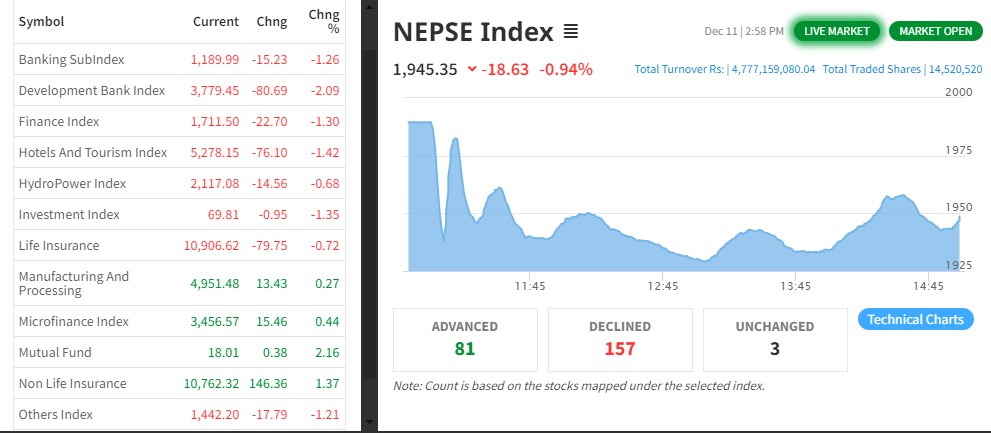Open the Development Bank Index entry
The image size is (991, 433).
91,90
